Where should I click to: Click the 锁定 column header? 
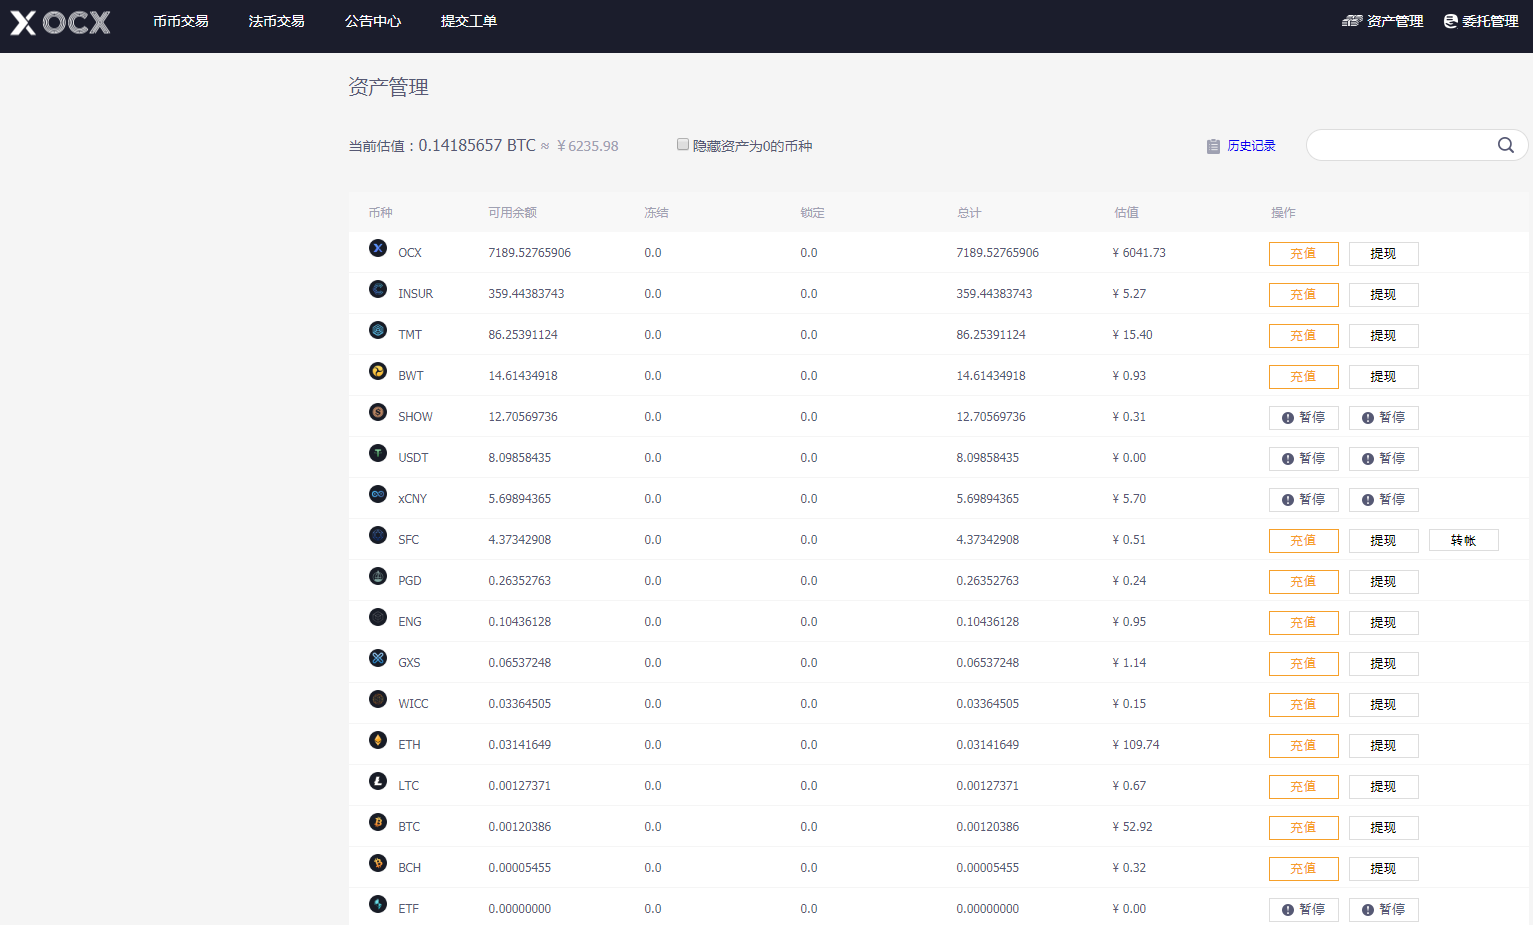click(x=812, y=212)
